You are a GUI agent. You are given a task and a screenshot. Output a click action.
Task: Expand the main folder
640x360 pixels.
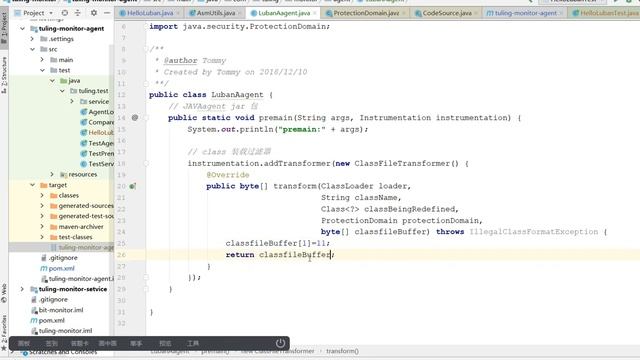pos(42,60)
